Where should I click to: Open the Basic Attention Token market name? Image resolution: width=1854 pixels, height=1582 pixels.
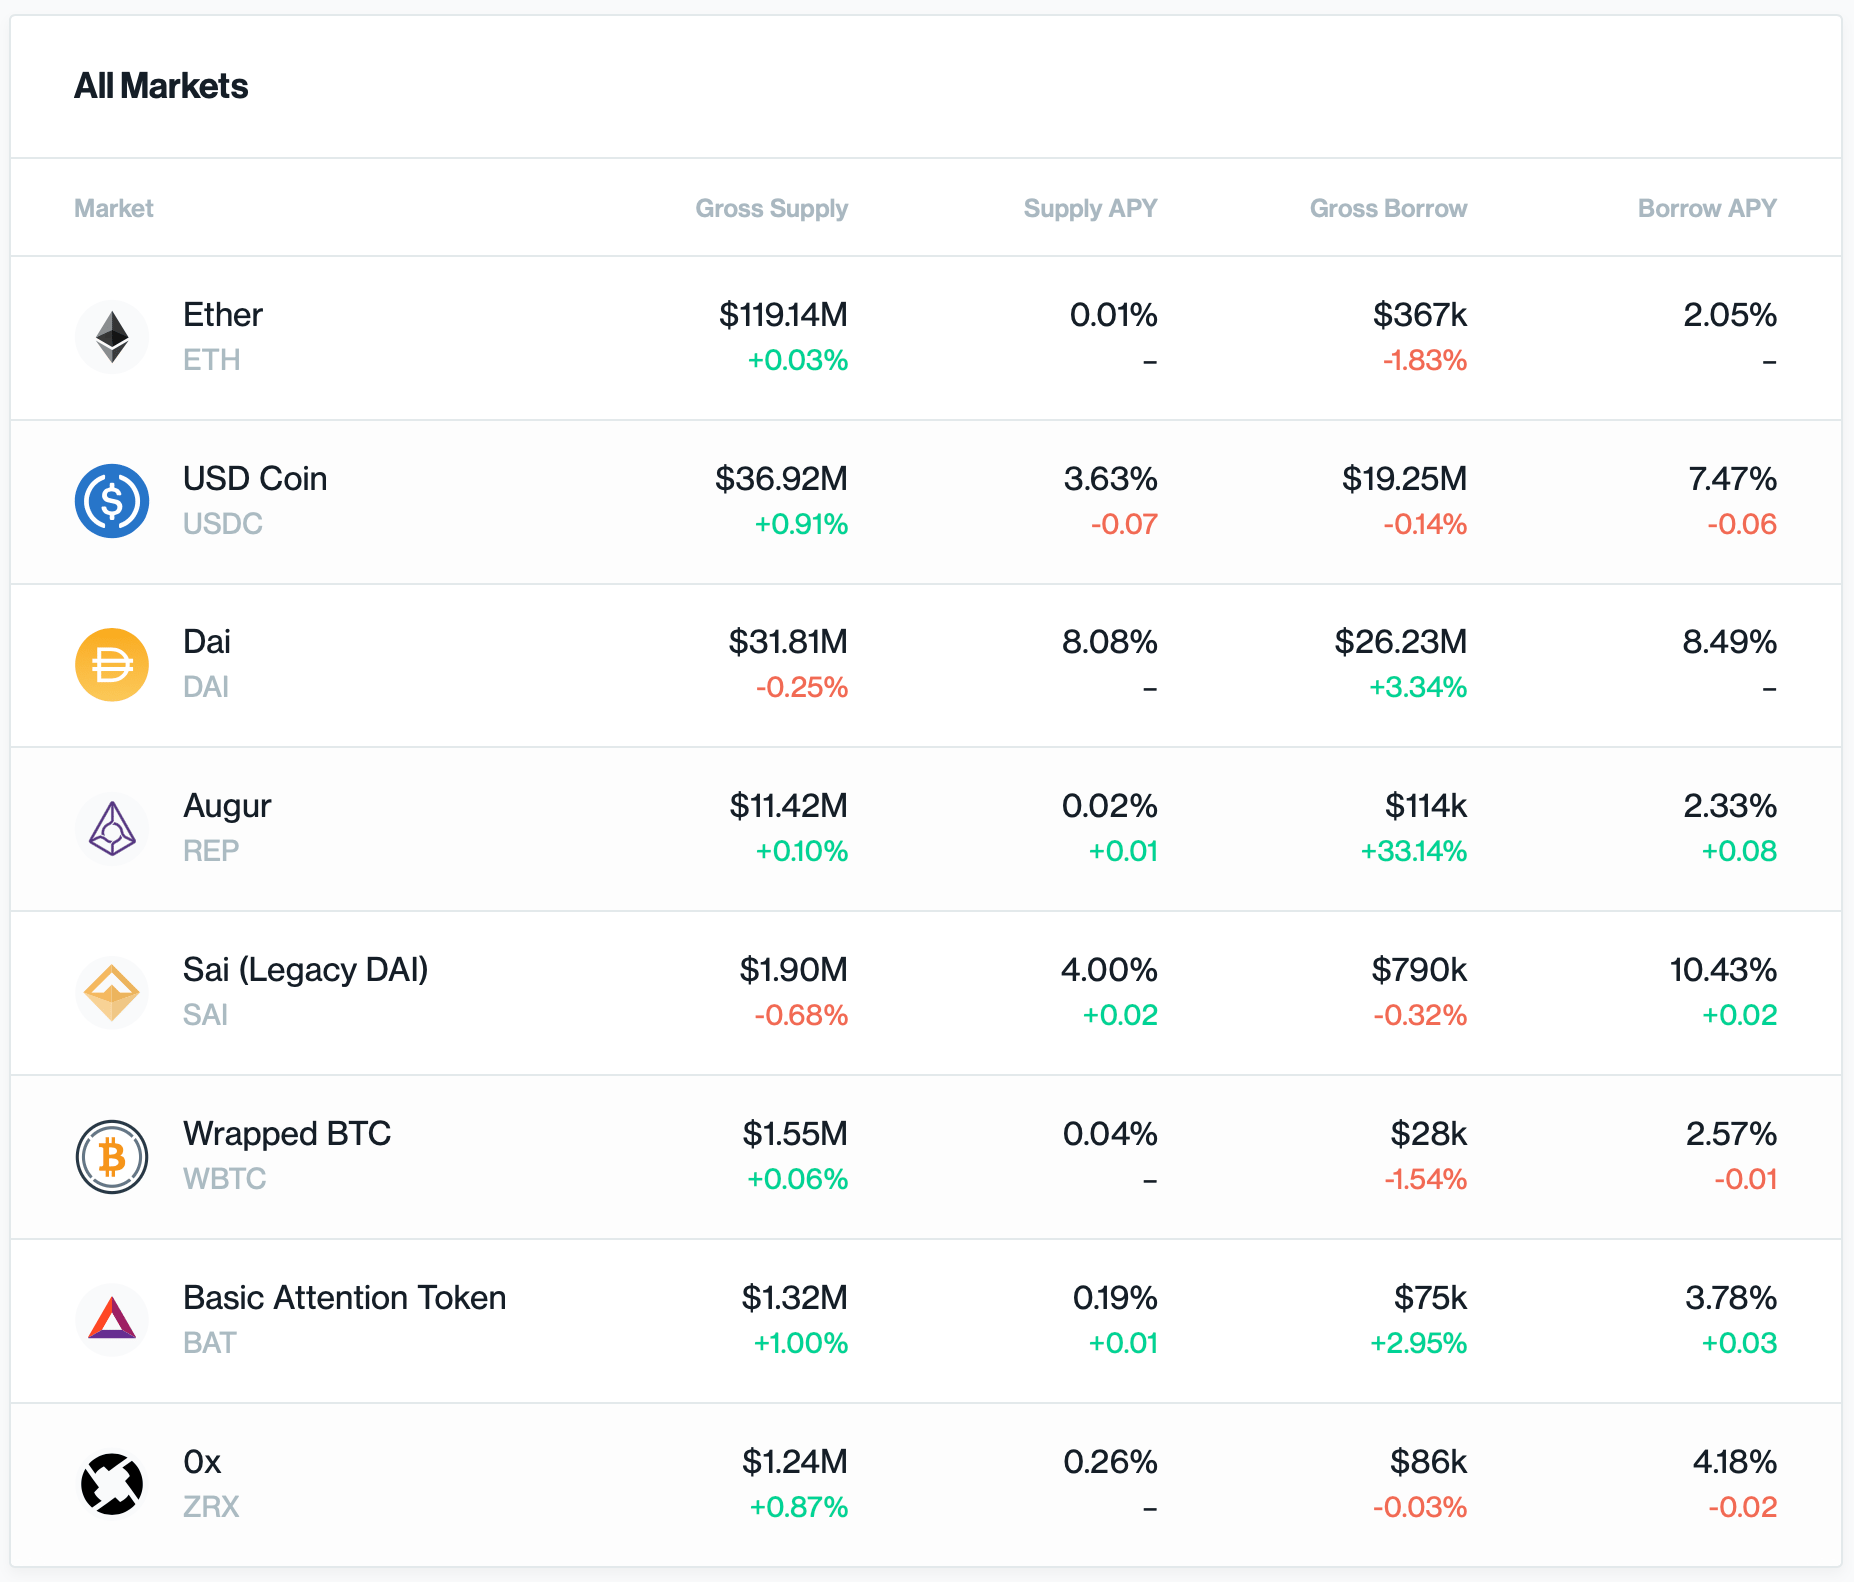coord(345,1298)
